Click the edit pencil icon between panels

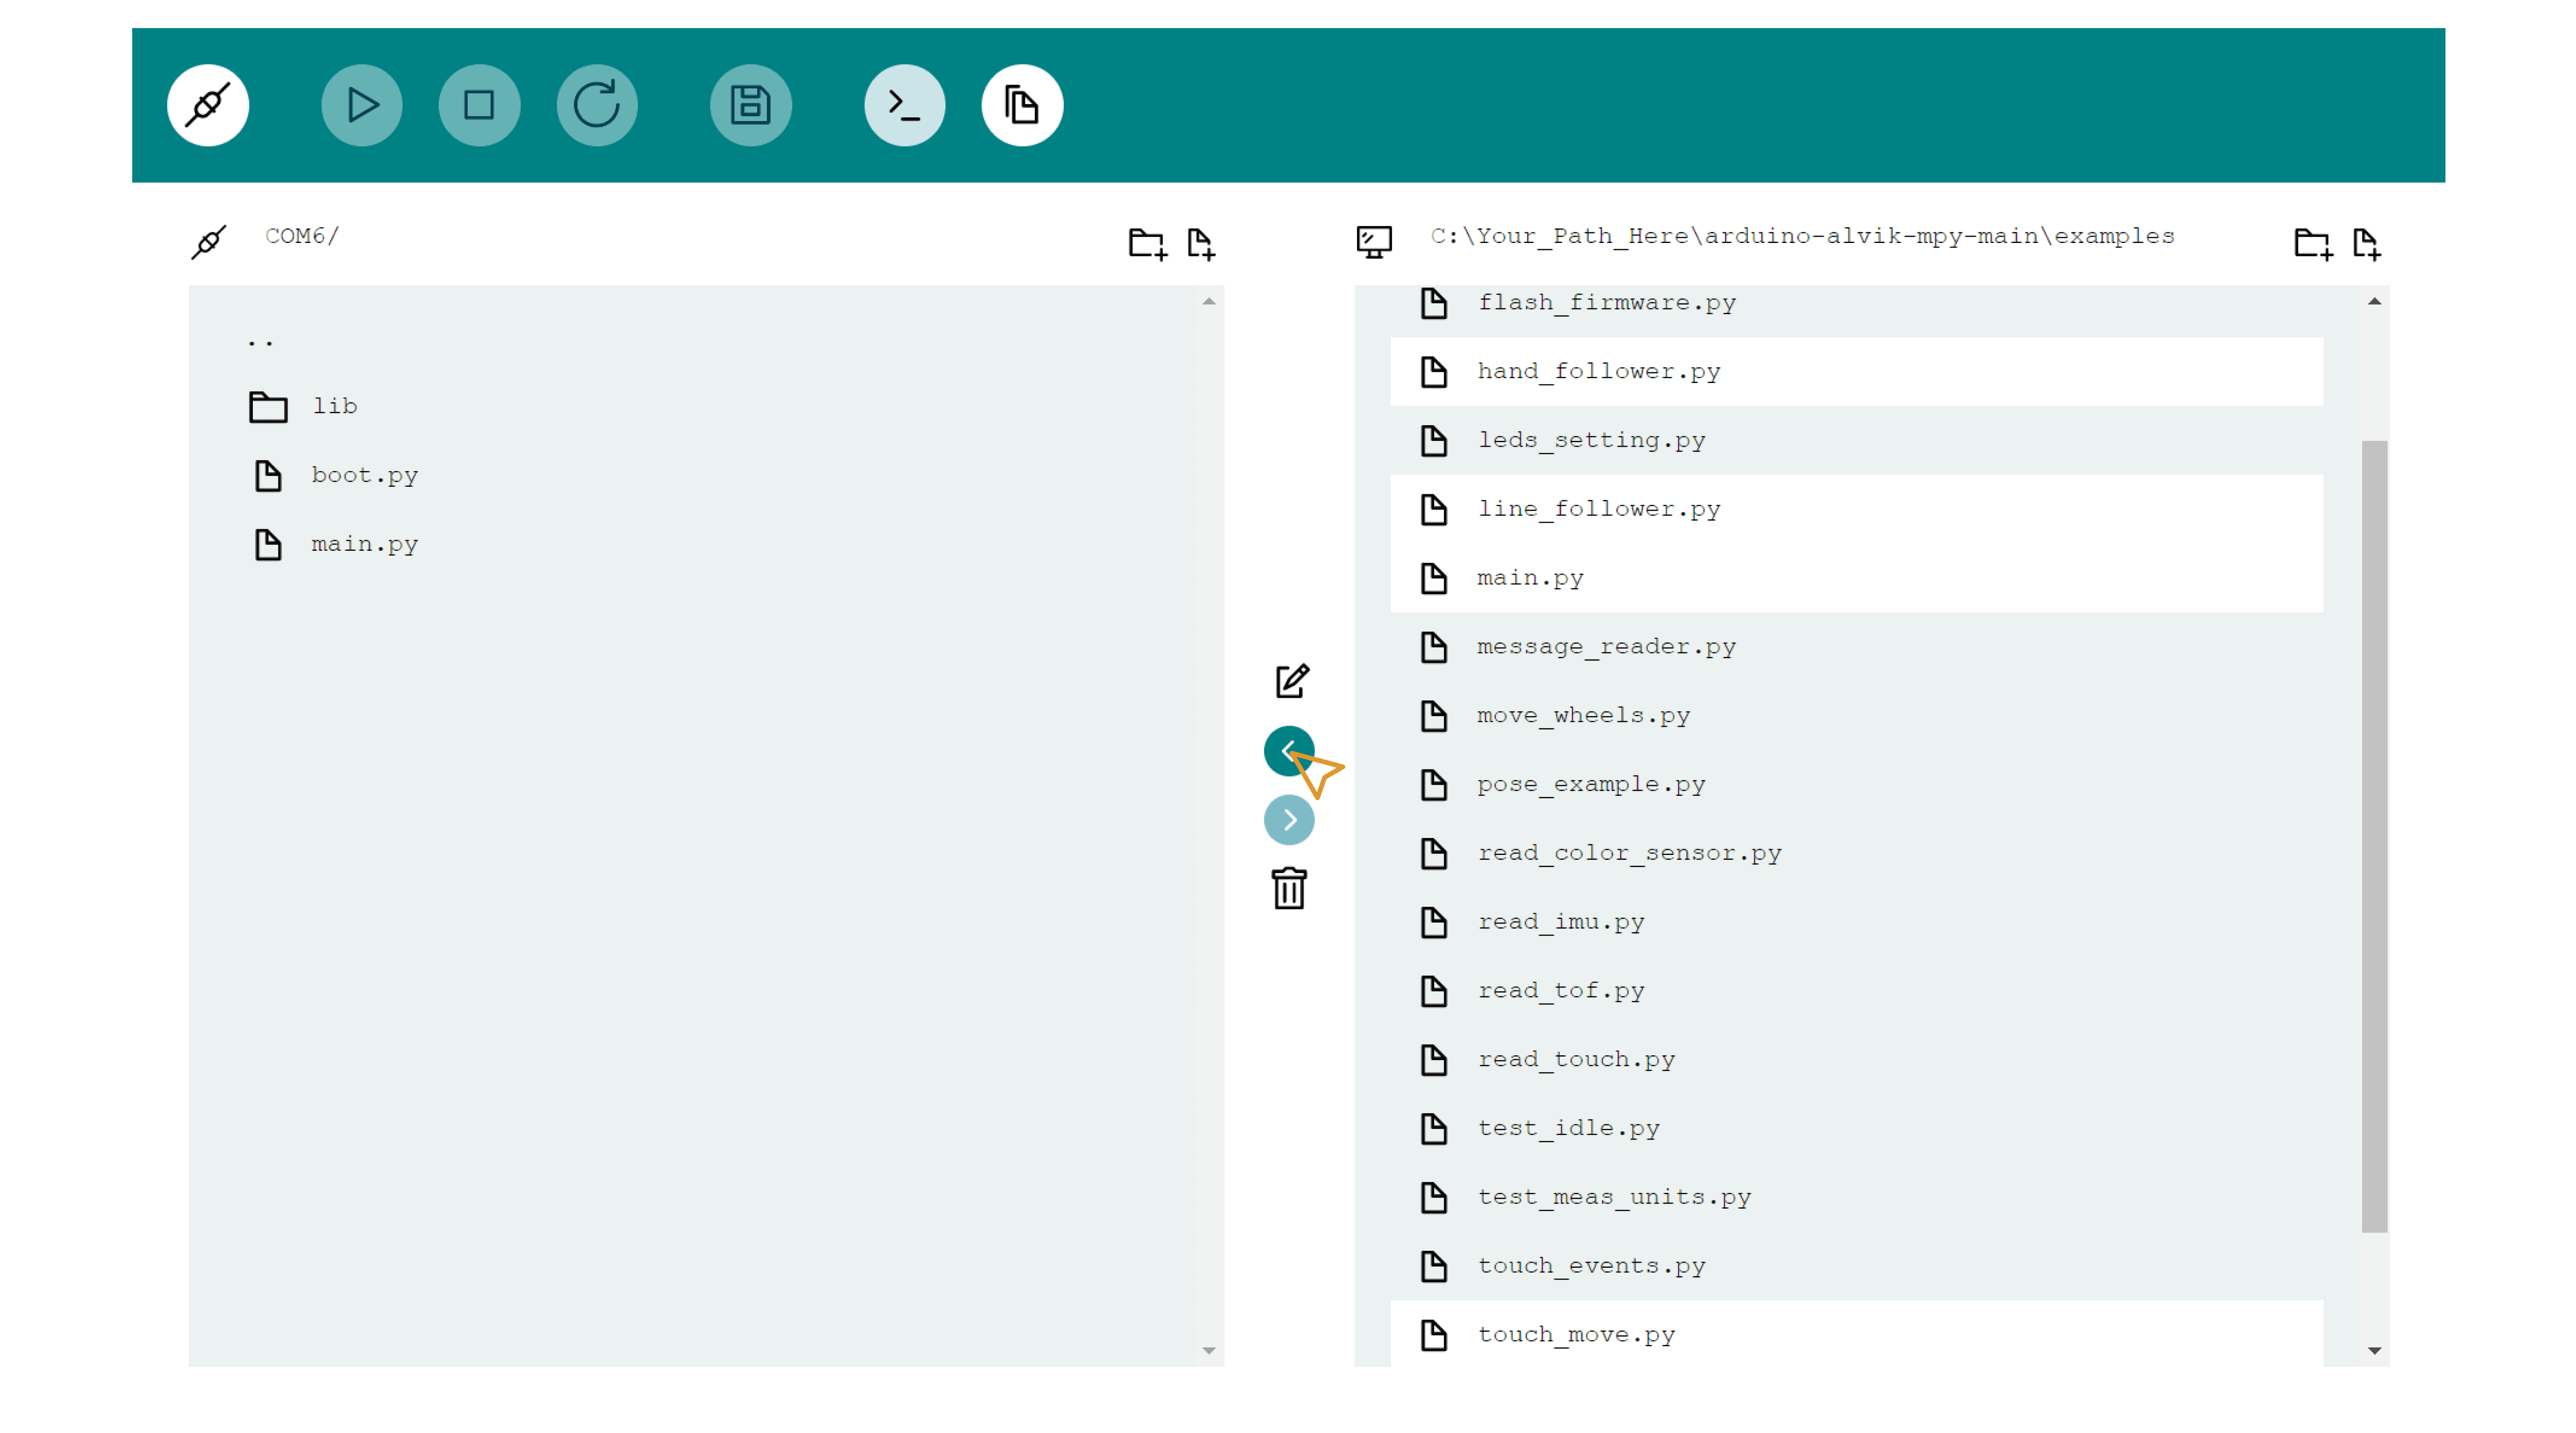tap(1291, 681)
